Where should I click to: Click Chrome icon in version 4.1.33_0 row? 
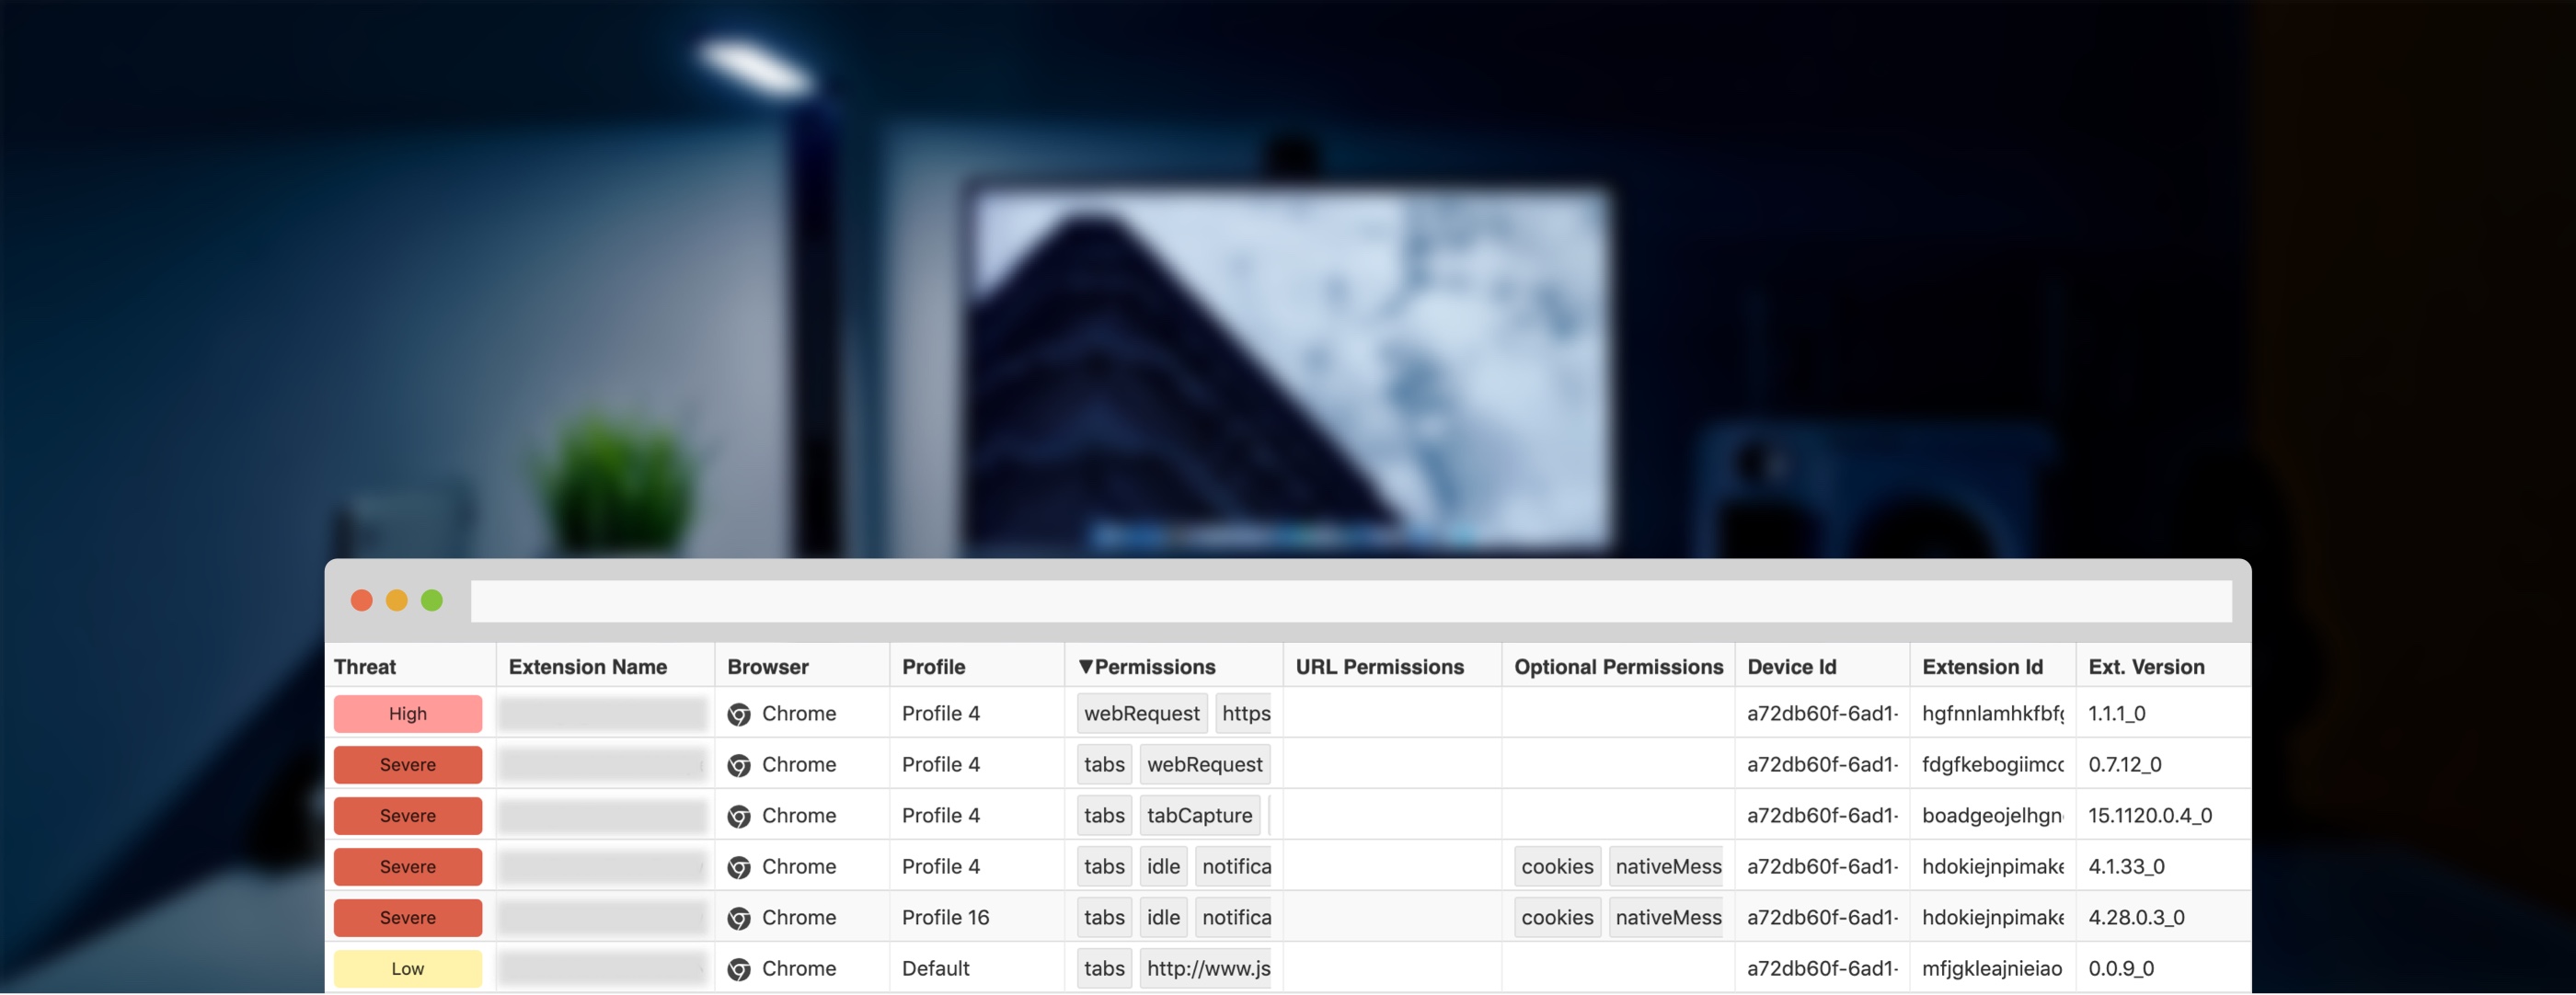[x=739, y=867]
